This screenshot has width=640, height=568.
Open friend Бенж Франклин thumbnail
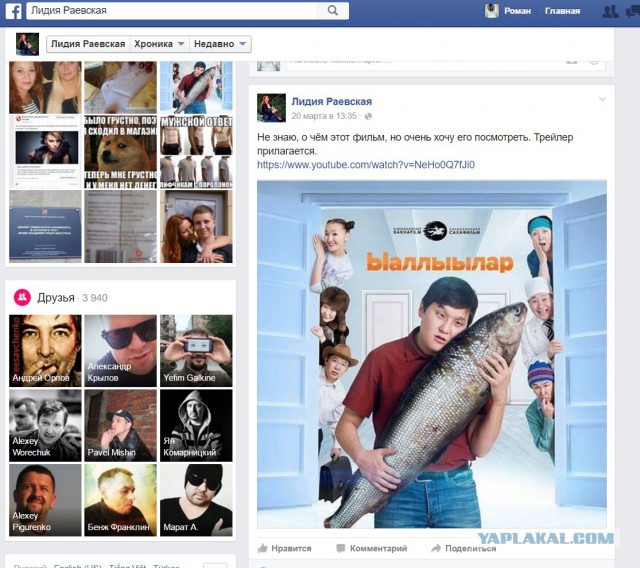click(x=120, y=500)
